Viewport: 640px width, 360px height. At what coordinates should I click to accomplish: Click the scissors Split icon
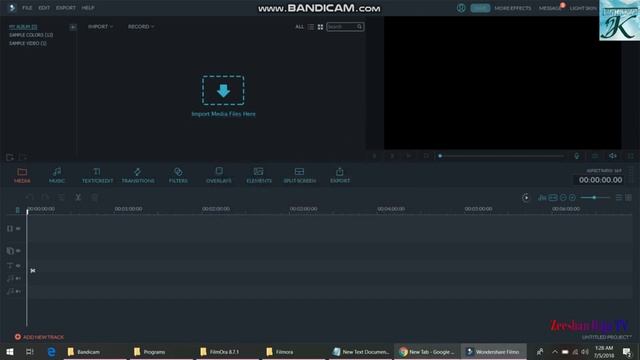coord(78,198)
